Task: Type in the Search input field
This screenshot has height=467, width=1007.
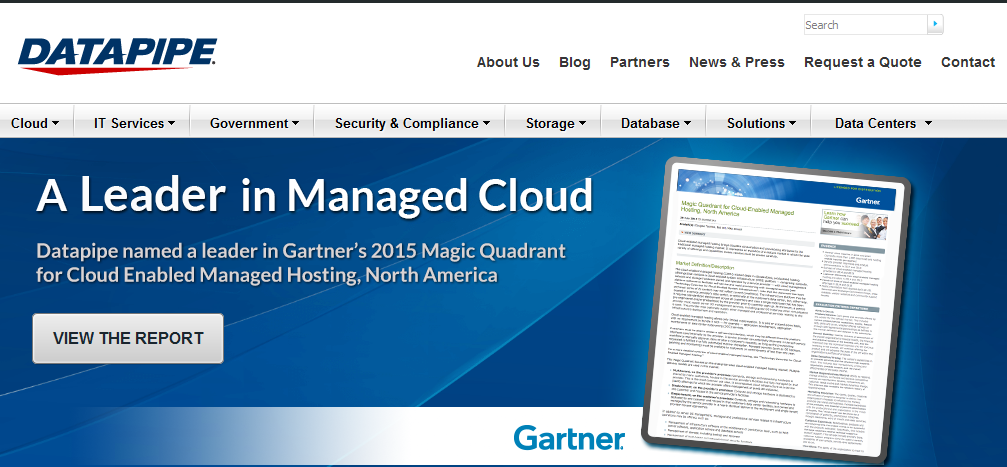Action: [865, 25]
